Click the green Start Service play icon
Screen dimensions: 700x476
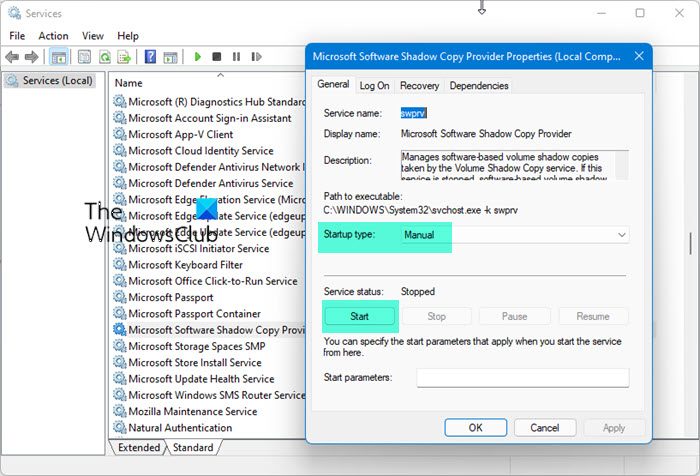pyautogui.click(x=198, y=57)
